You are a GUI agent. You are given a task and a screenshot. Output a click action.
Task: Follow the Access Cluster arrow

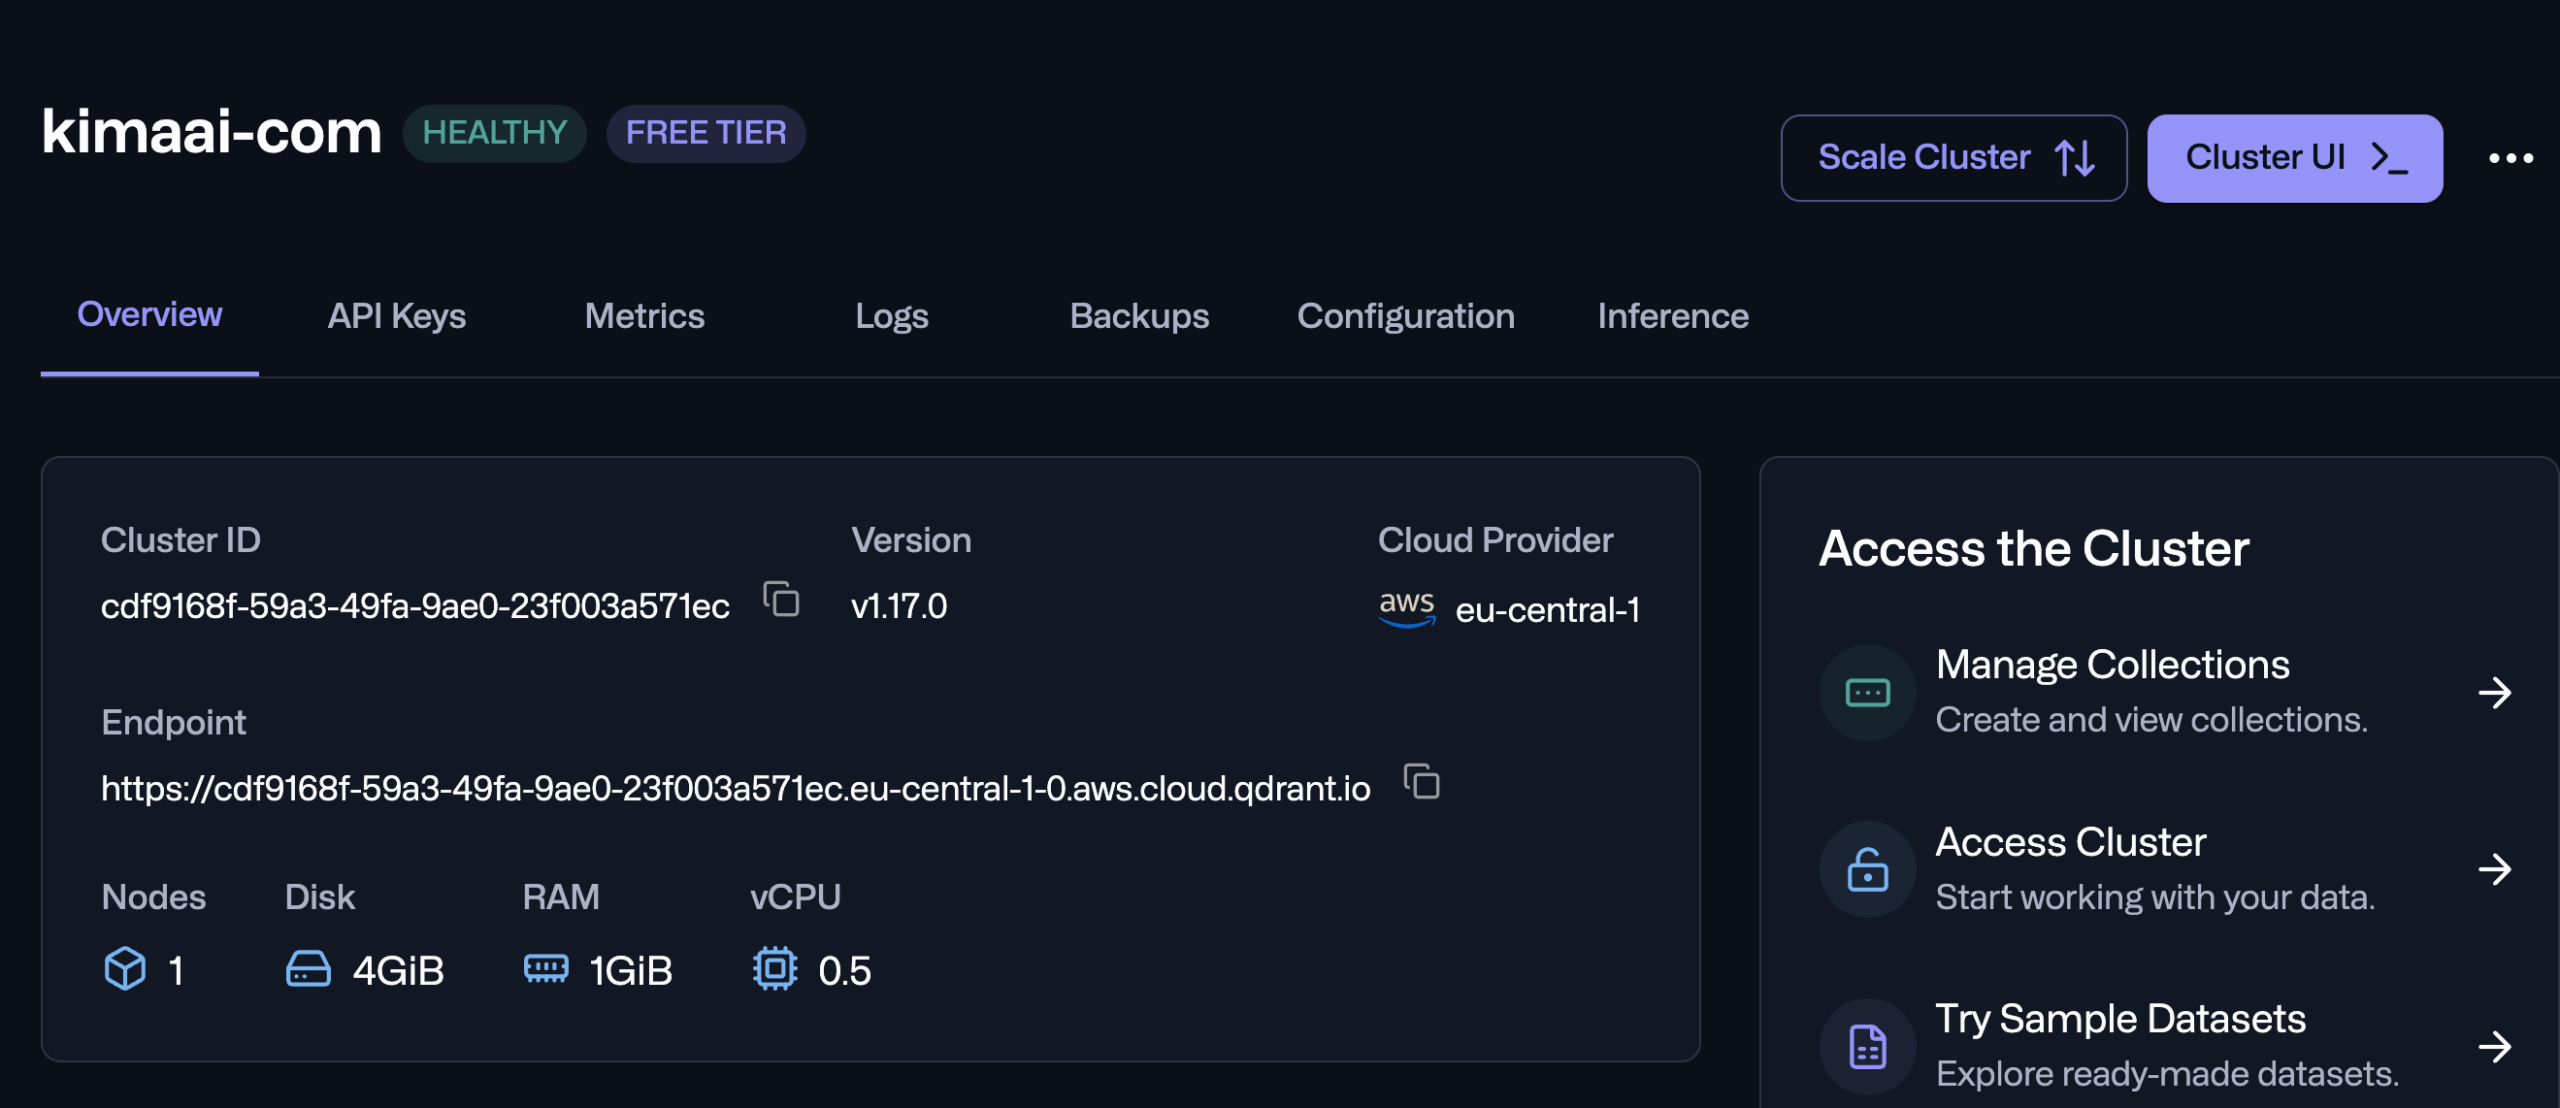2495,869
